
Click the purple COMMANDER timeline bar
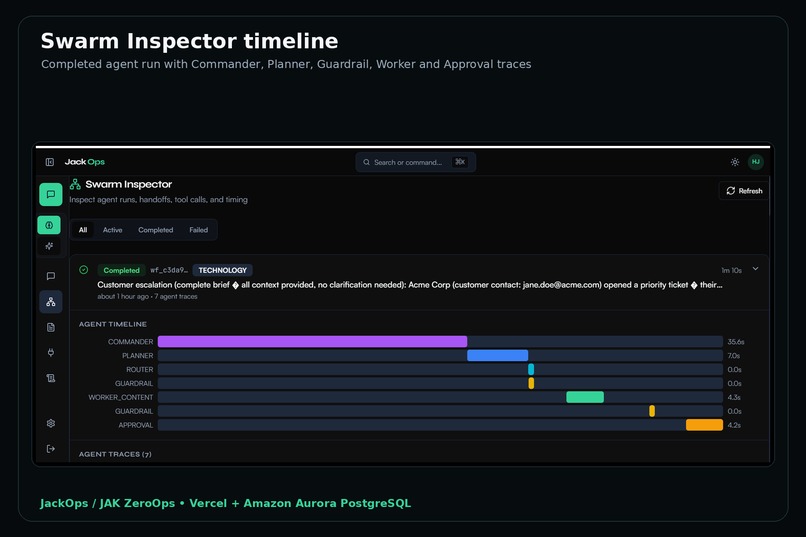(313, 342)
